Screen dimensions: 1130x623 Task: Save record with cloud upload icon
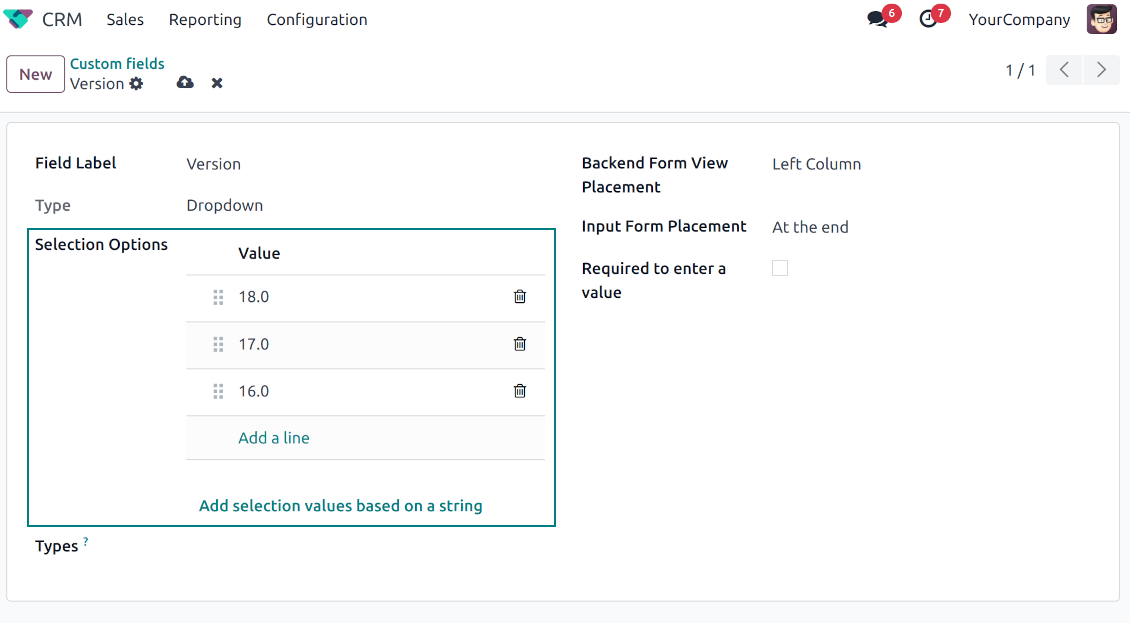pos(185,83)
